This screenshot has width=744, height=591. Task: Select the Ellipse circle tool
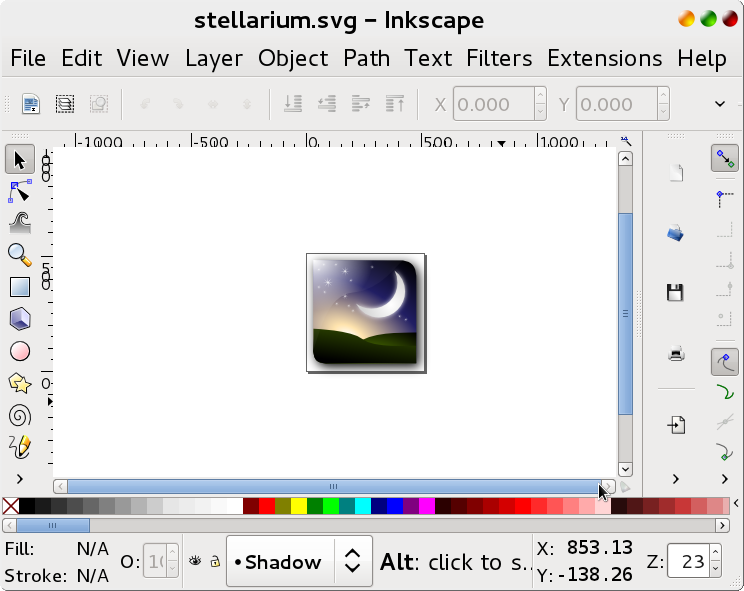click(19, 351)
